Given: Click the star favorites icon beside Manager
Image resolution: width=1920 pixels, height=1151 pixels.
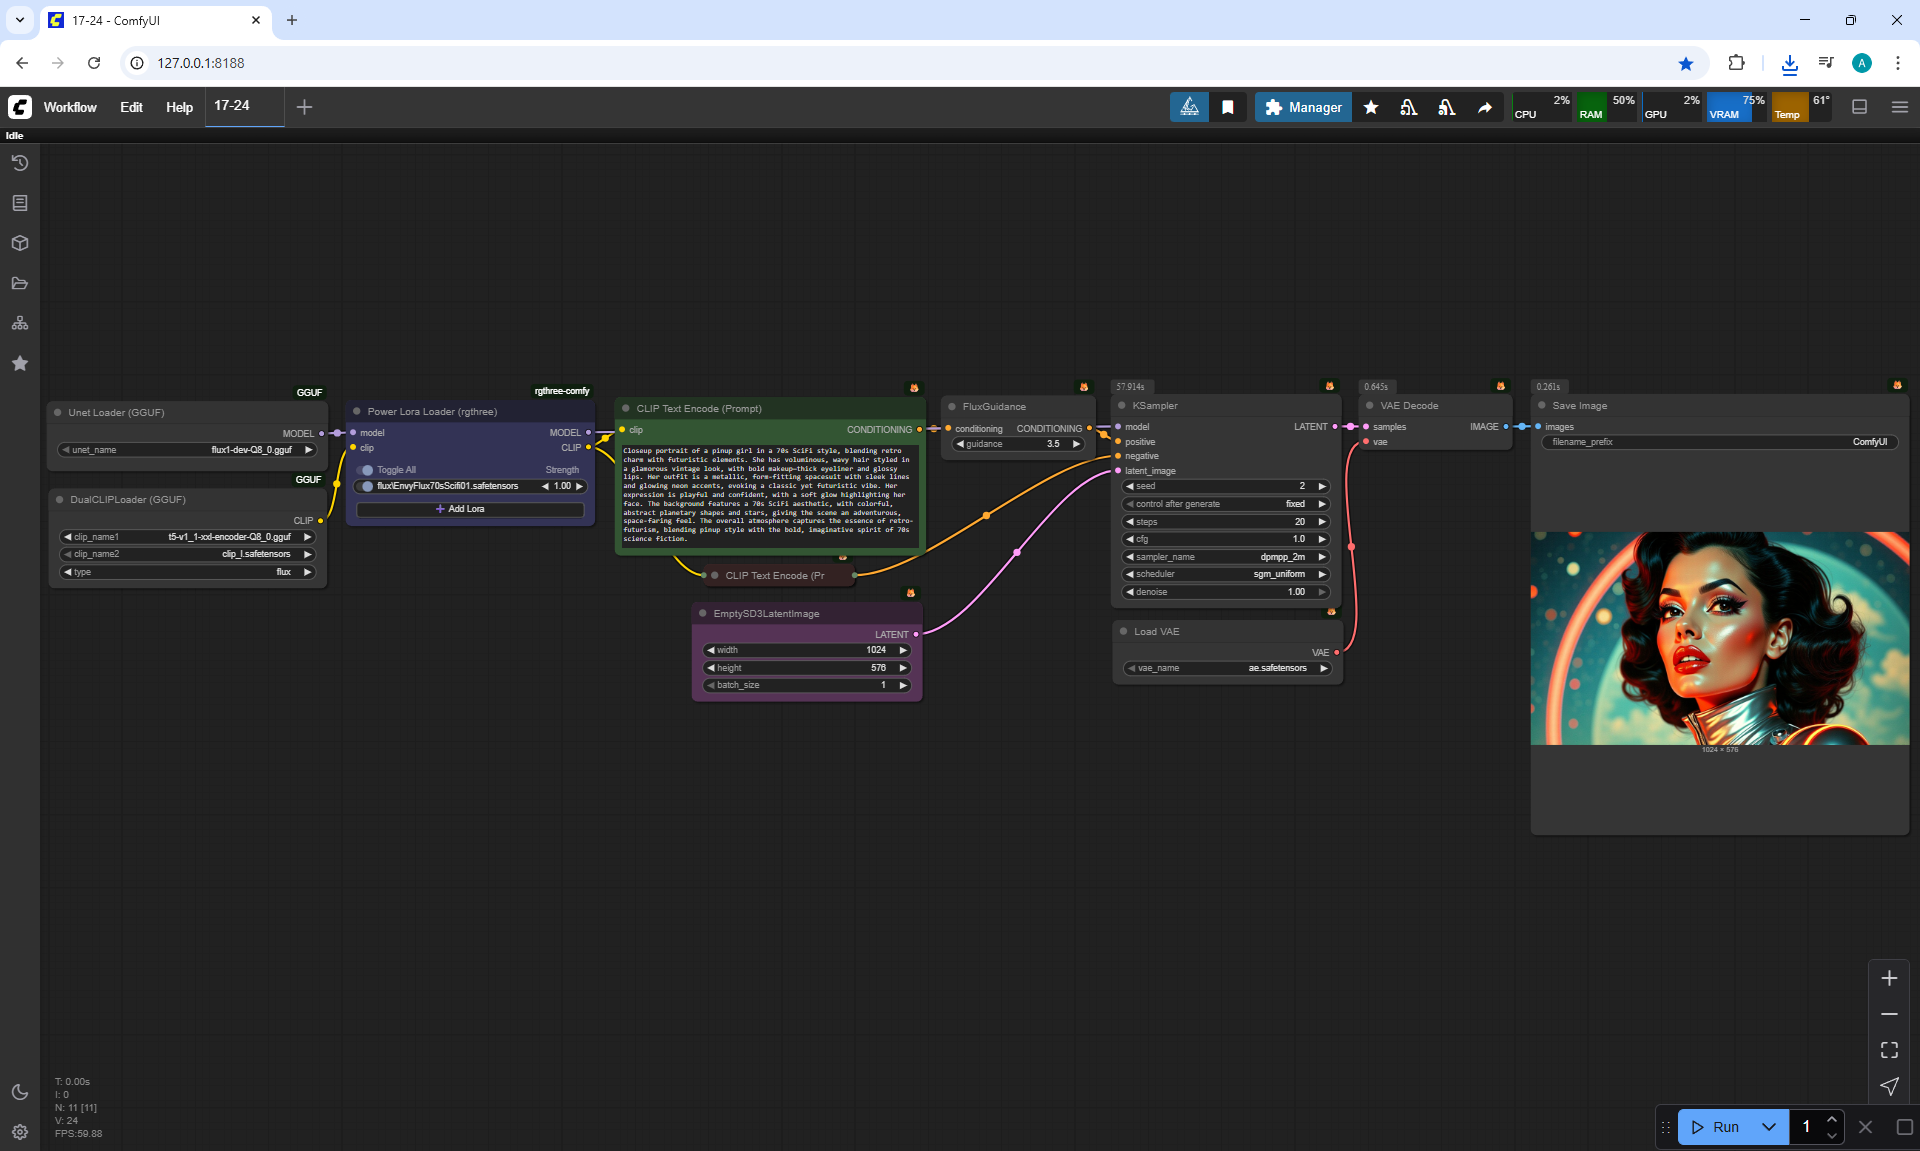Looking at the screenshot, I should (x=1371, y=107).
